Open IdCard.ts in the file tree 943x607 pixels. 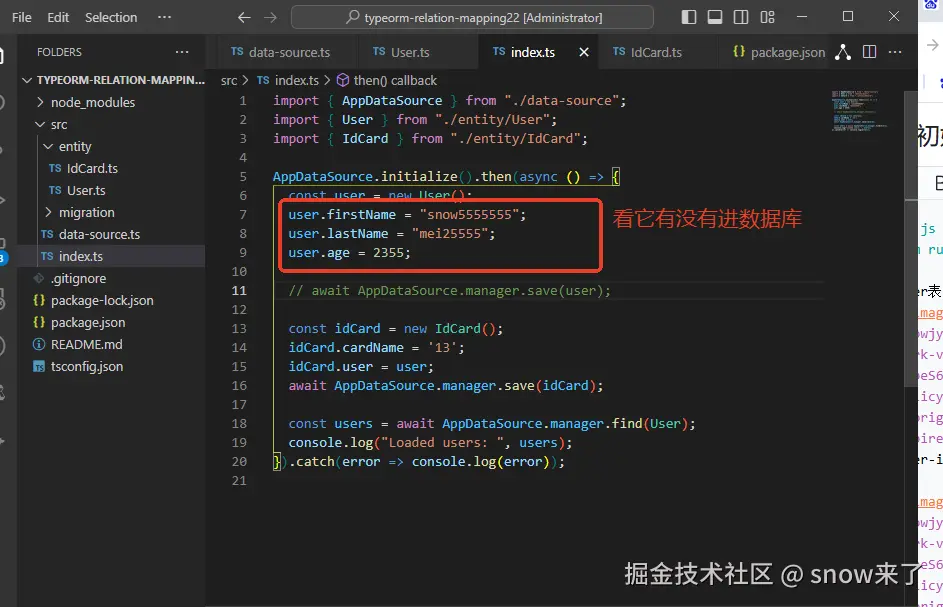(x=111, y=168)
